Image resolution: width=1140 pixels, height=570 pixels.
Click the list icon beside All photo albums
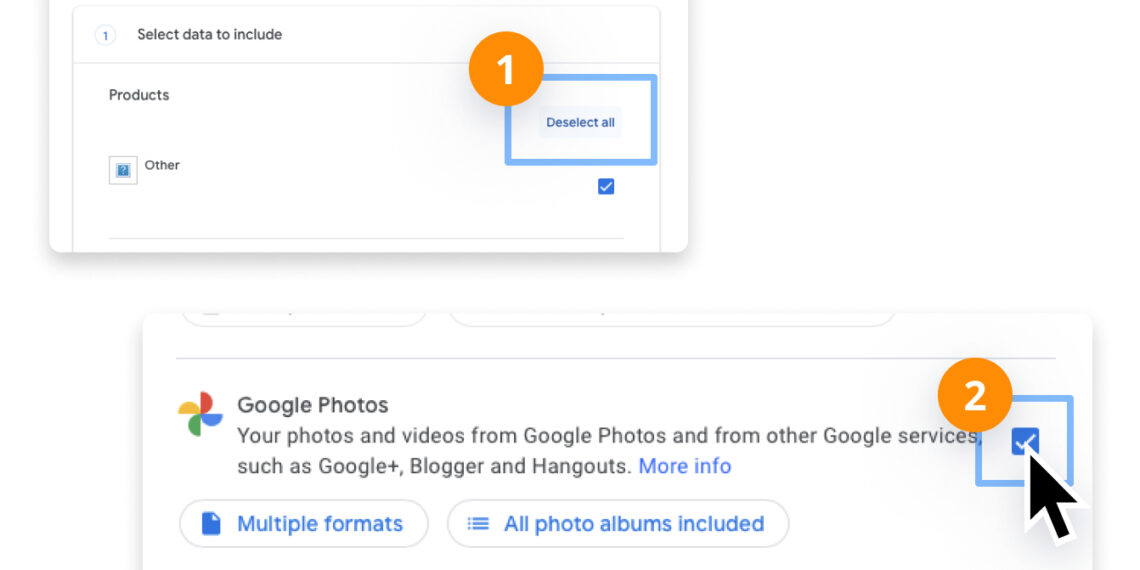point(479,524)
